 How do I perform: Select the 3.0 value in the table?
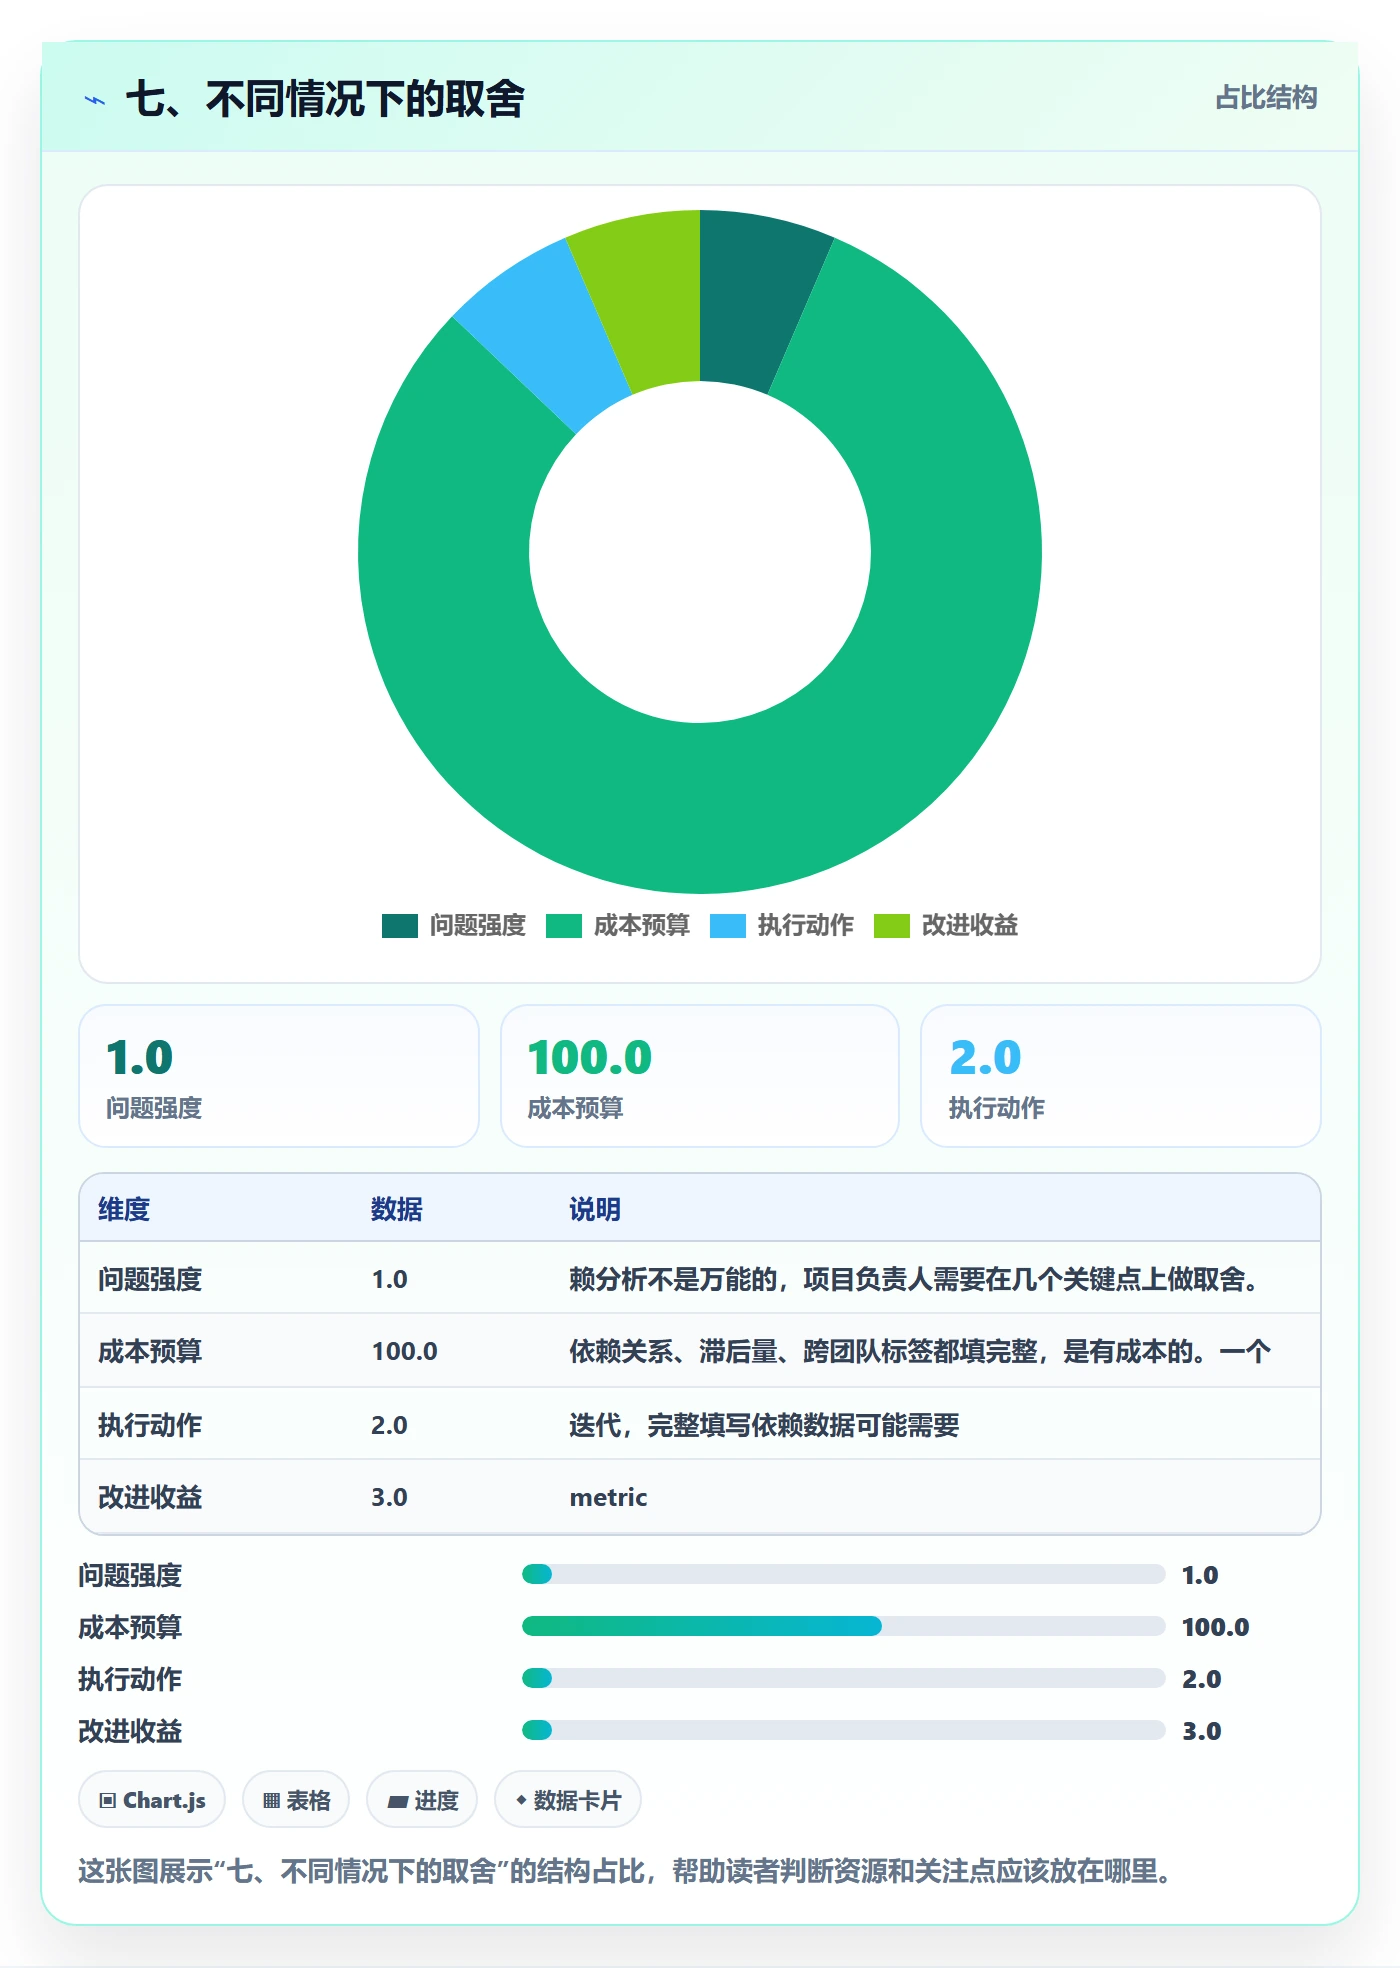(x=389, y=1497)
